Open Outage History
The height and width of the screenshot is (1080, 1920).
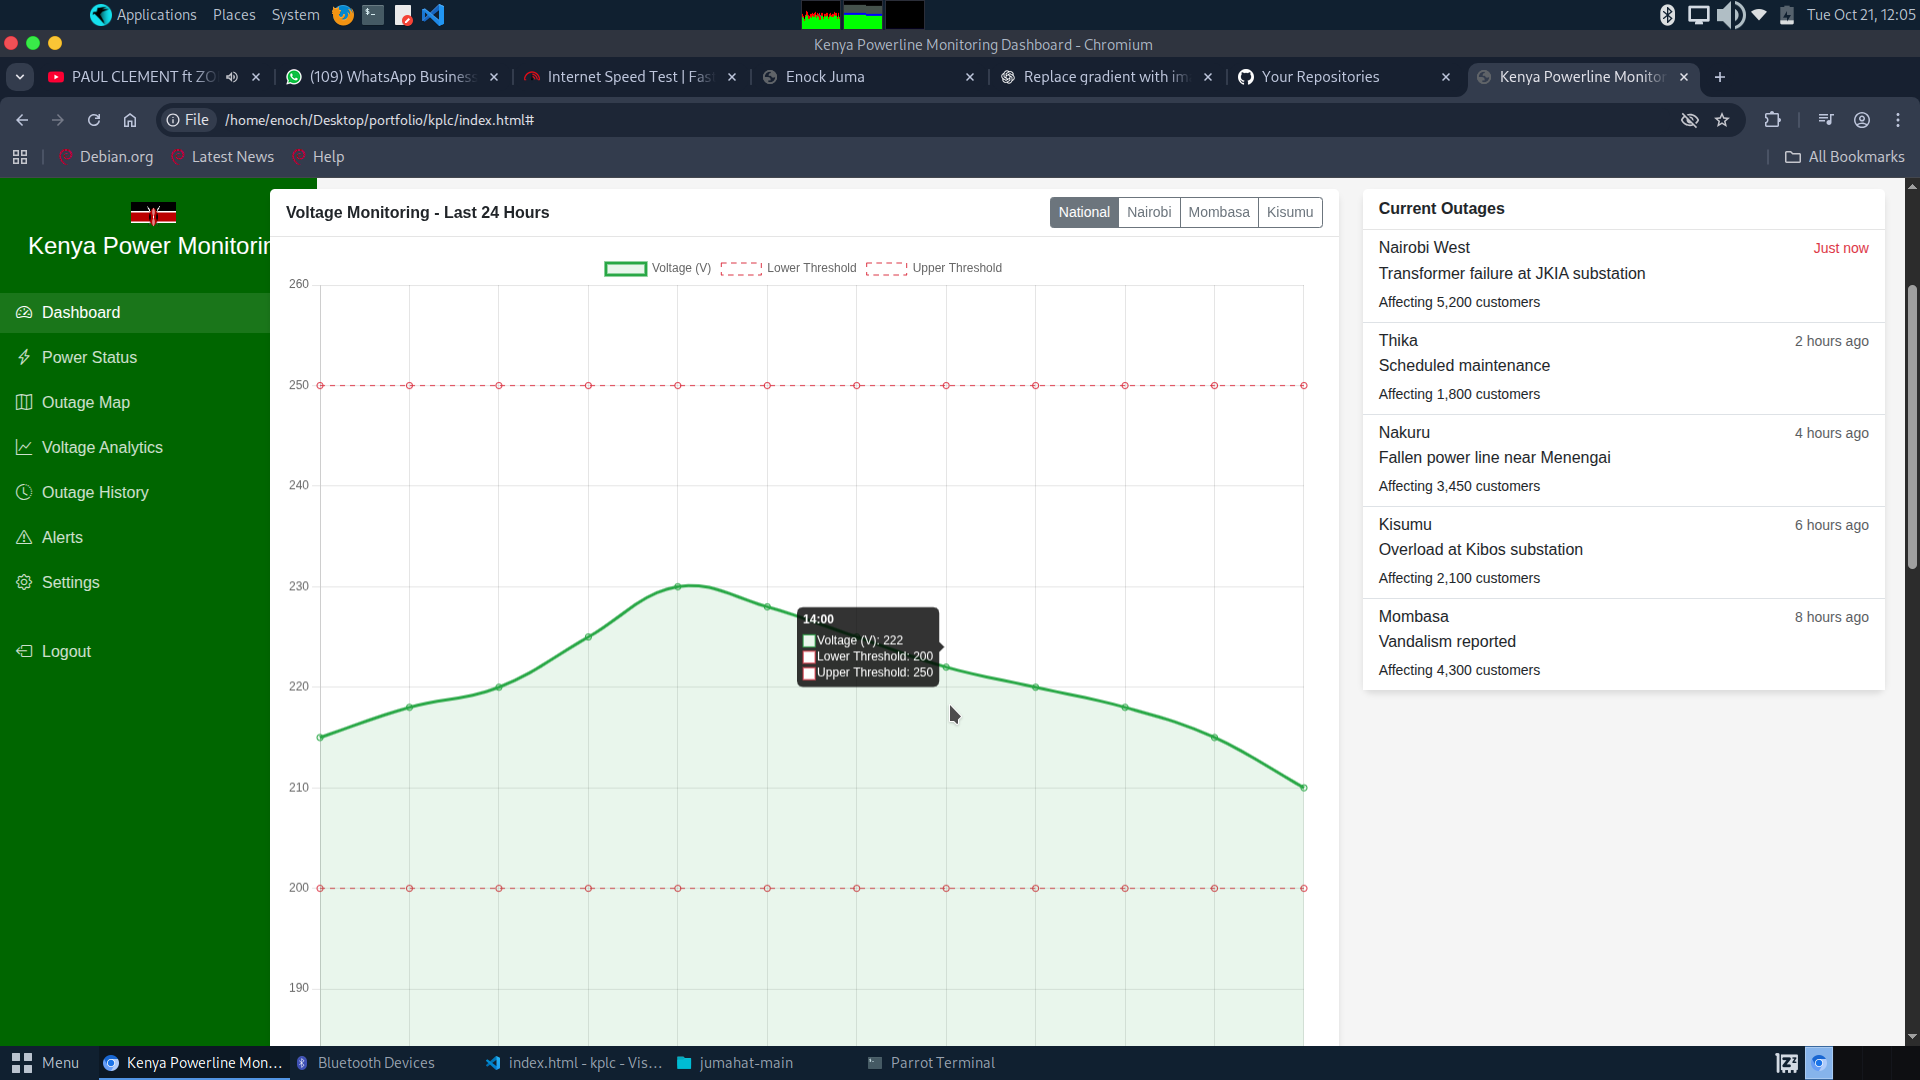click(95, 492)
